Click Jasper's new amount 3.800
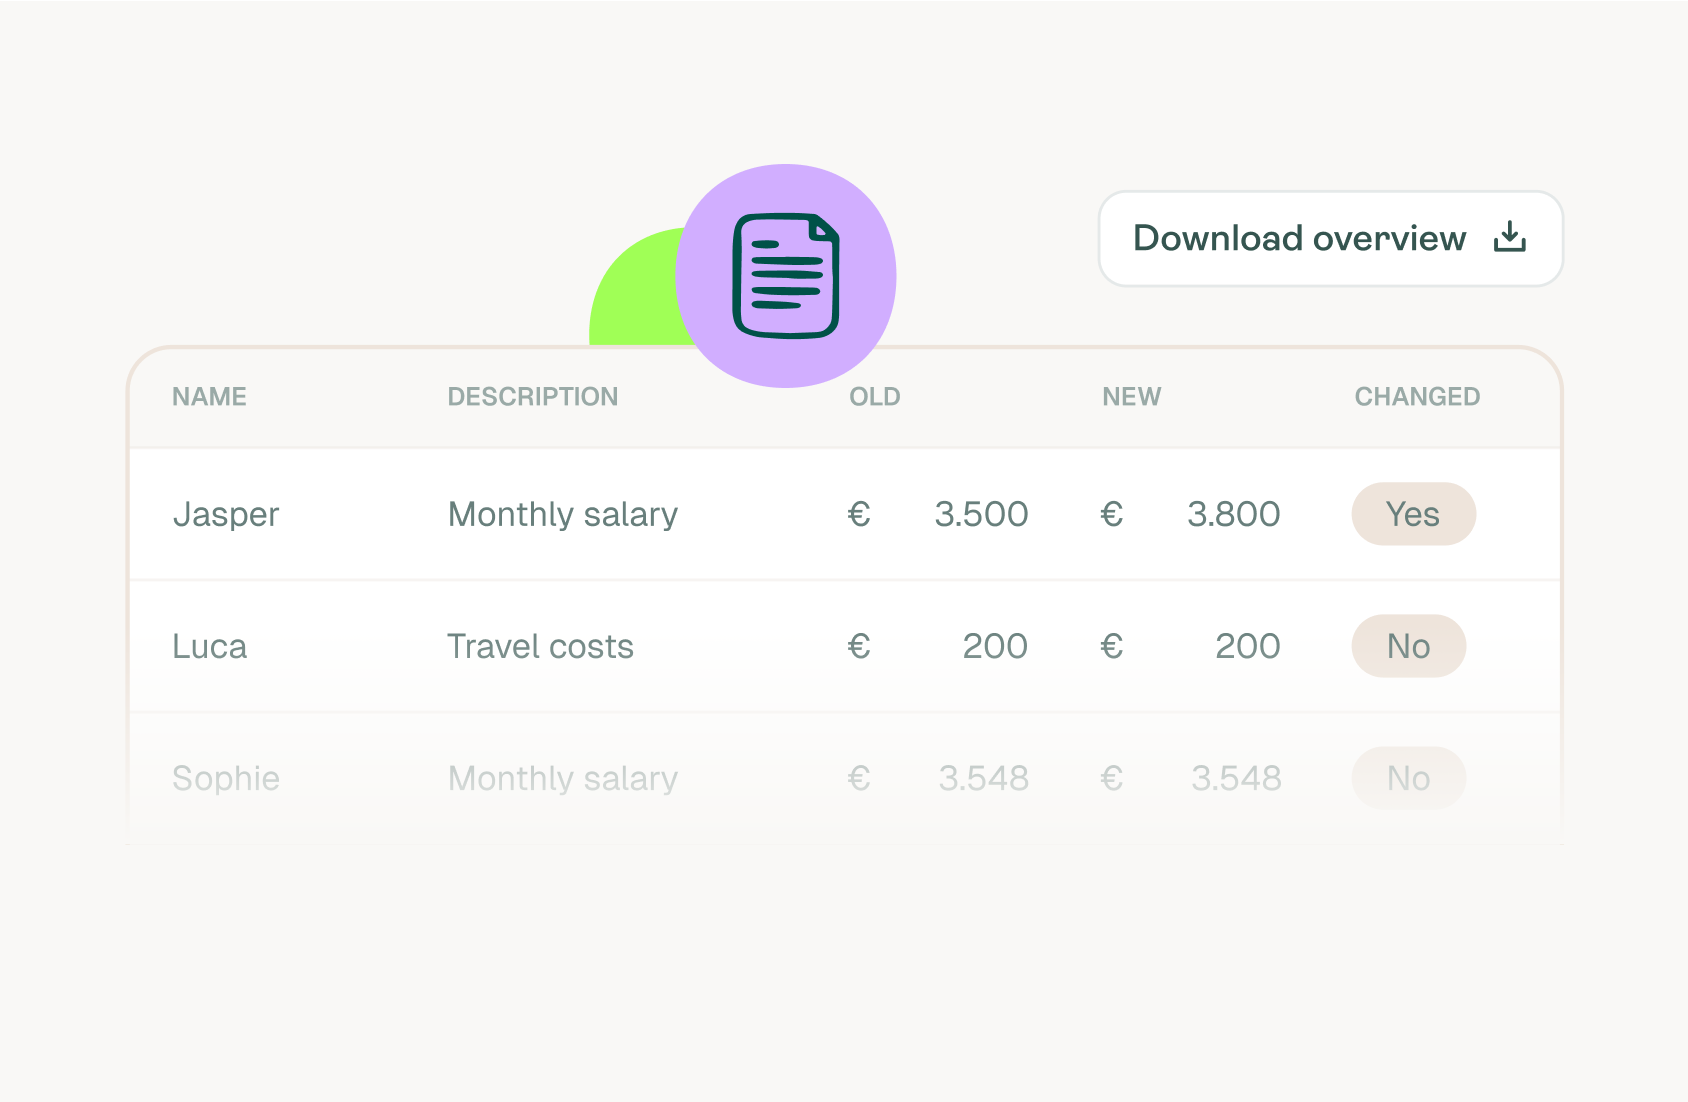This screenshot has height=1102, width=1688. point(1233,514)
